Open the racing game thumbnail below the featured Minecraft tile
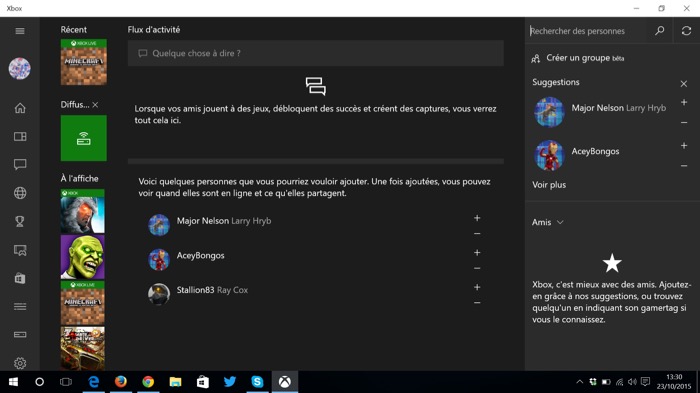 pyautogui.click(x=83, y=348)
